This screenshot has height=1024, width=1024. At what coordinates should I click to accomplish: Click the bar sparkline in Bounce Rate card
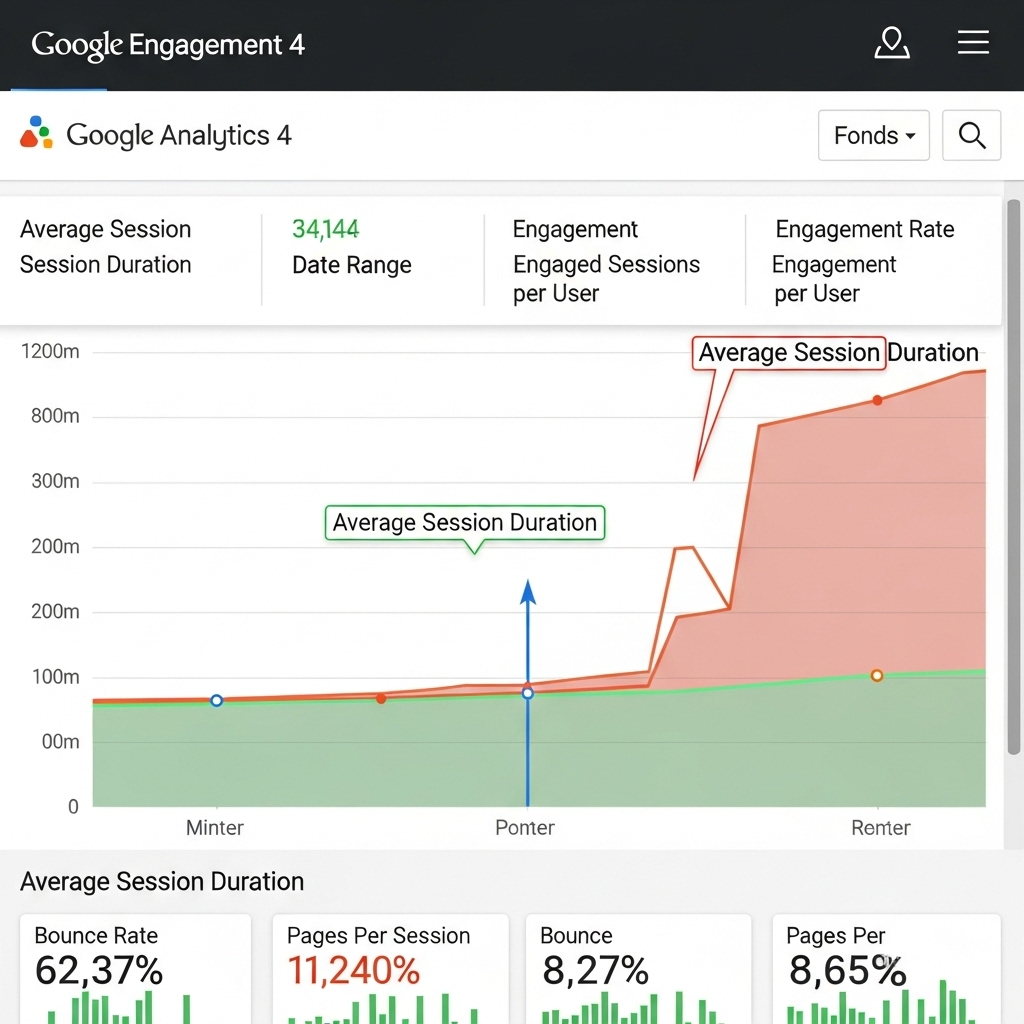click(x=119, y=1008)
